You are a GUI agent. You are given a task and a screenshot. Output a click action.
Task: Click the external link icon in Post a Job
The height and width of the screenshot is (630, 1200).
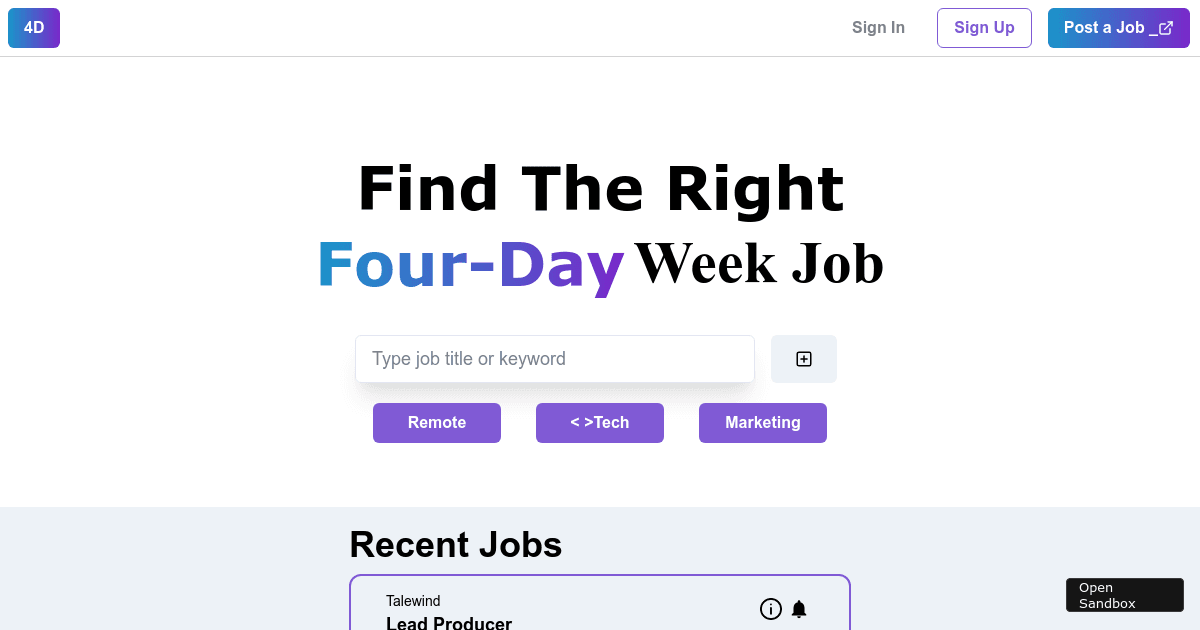[1166, 28]
